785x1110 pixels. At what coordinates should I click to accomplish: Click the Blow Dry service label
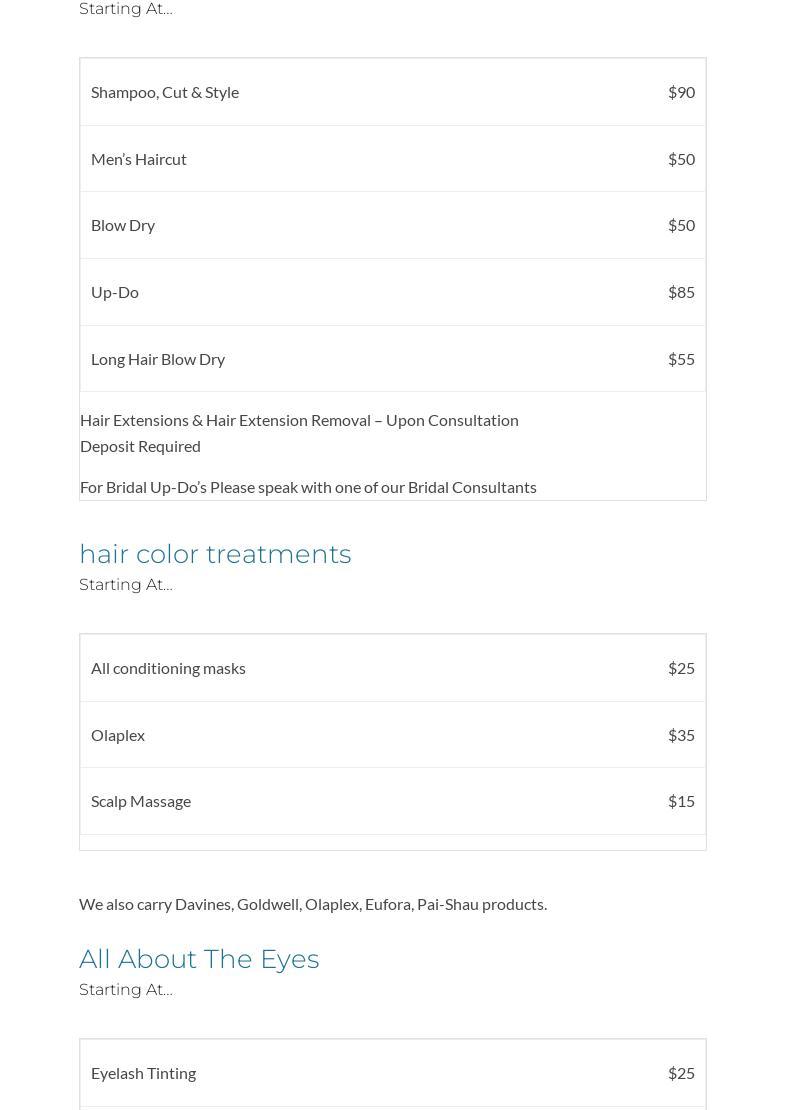[123, 225]
